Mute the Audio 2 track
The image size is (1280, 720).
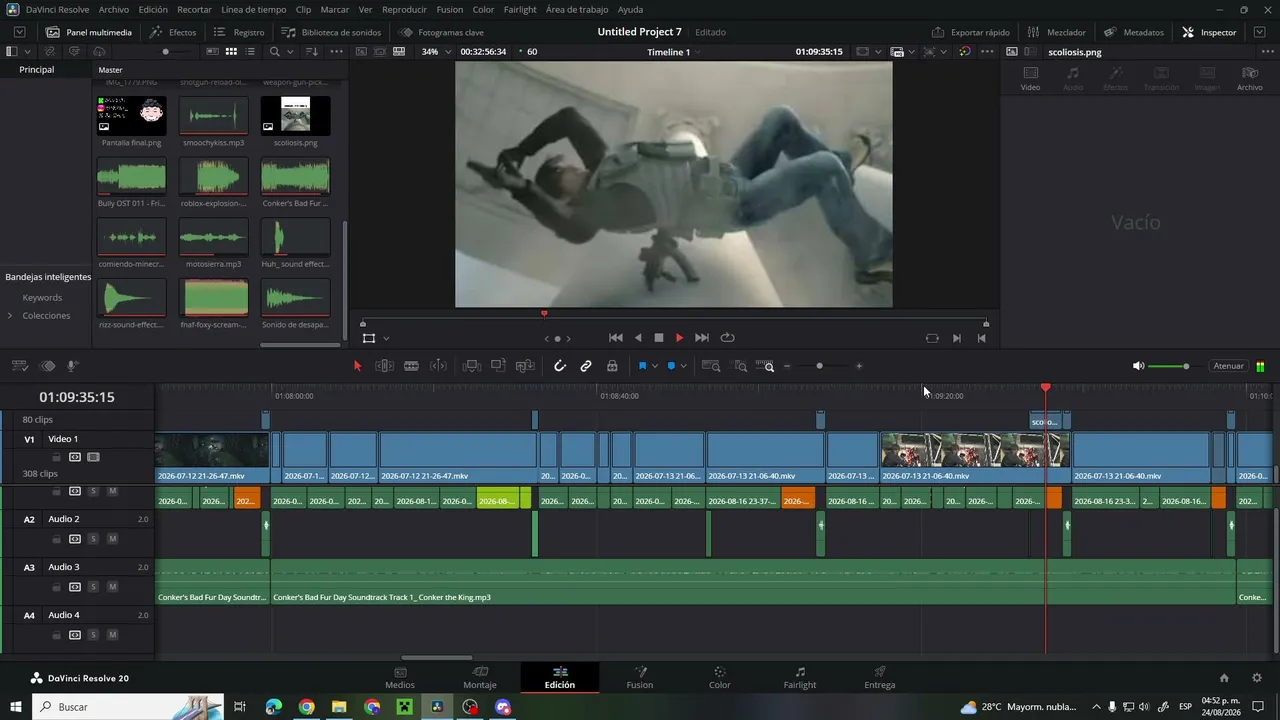click(112, 539)
